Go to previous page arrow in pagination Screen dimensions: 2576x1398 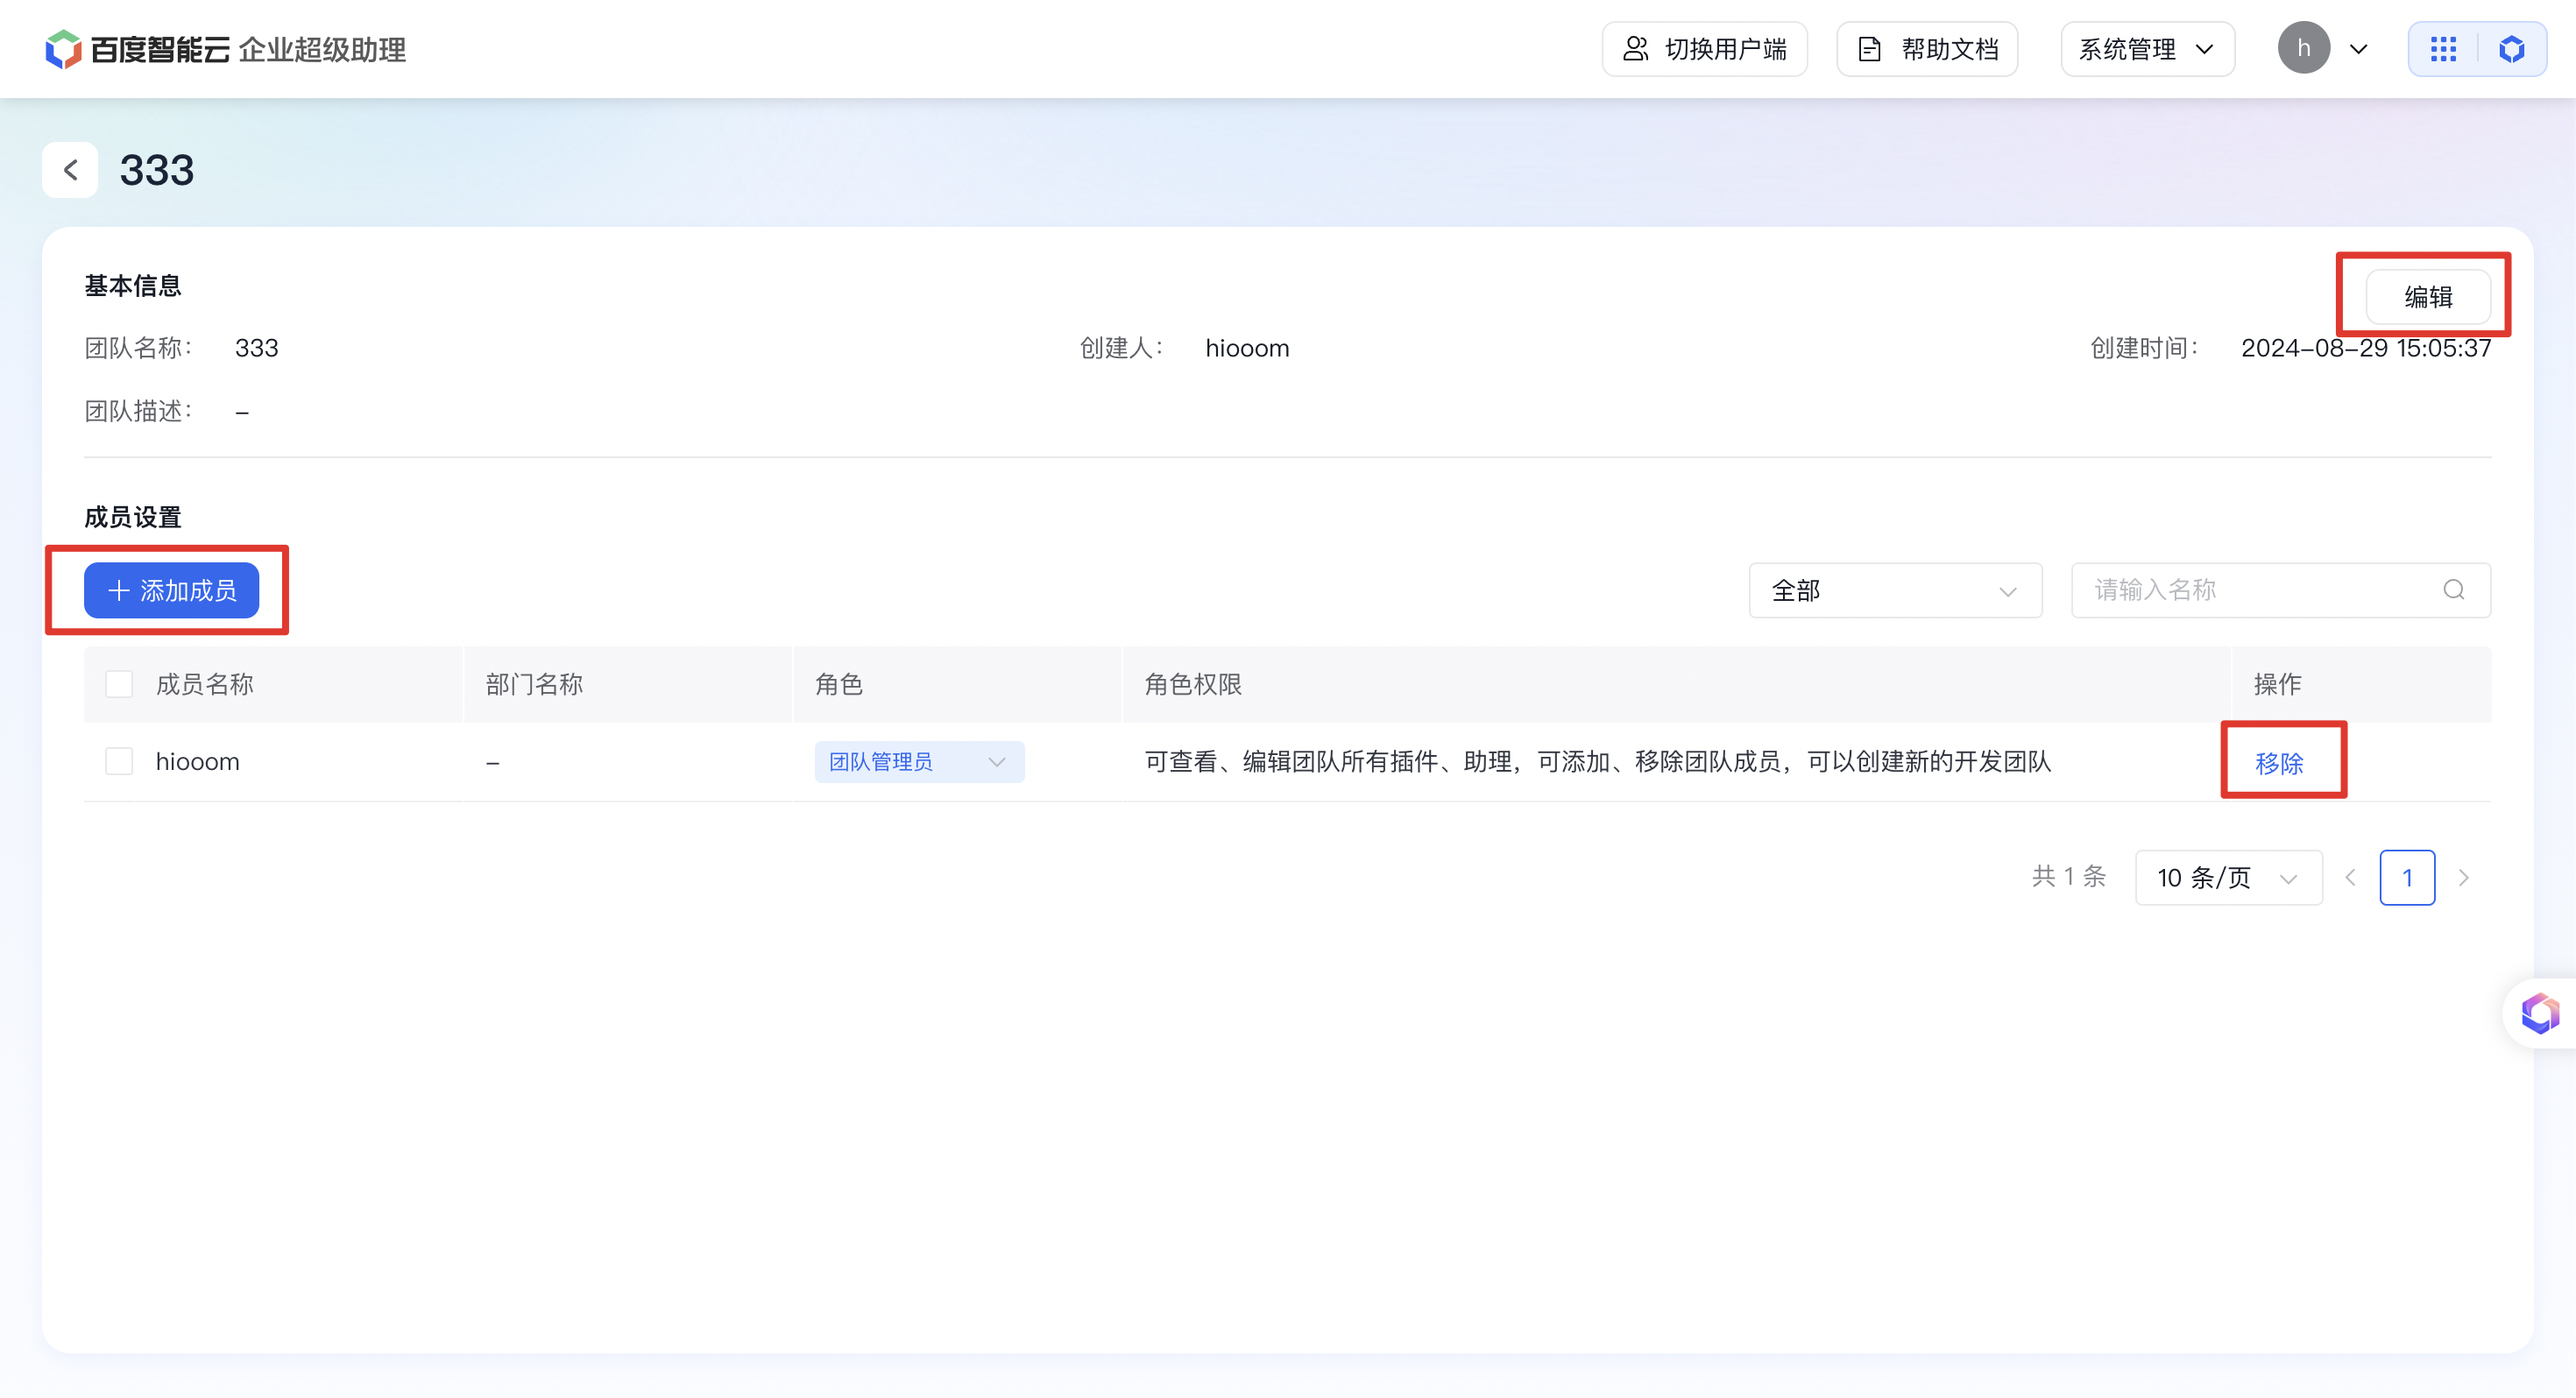pos(2350,877)
